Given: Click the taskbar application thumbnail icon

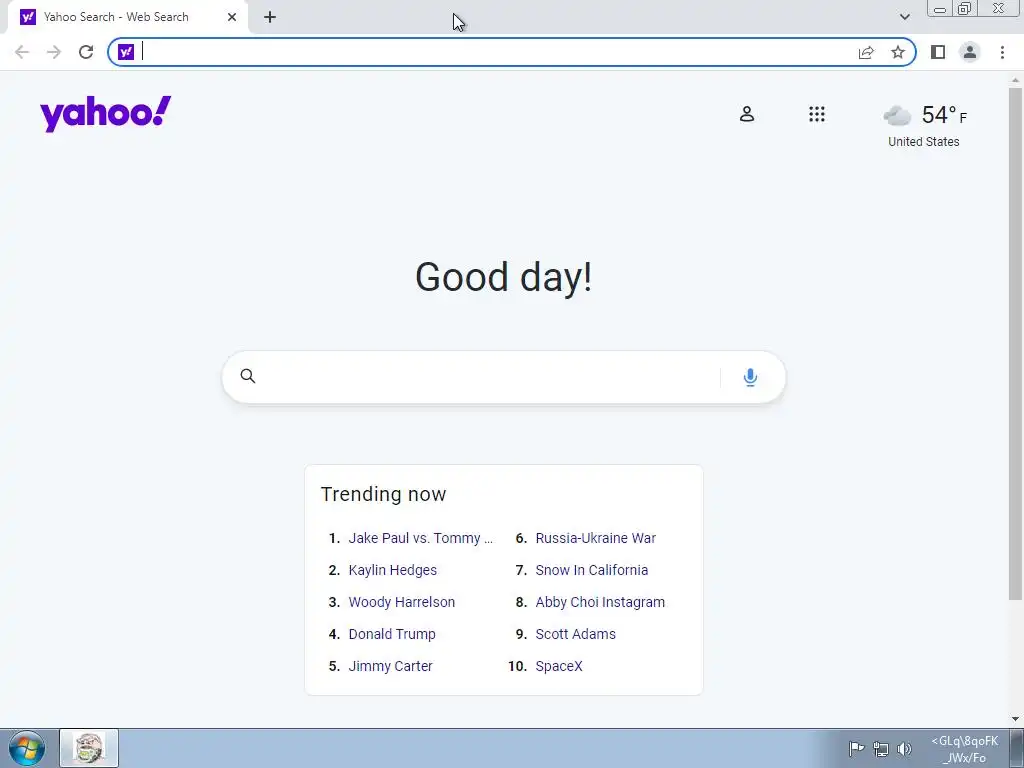Looking at the screenshot, I should click(89, 748).
